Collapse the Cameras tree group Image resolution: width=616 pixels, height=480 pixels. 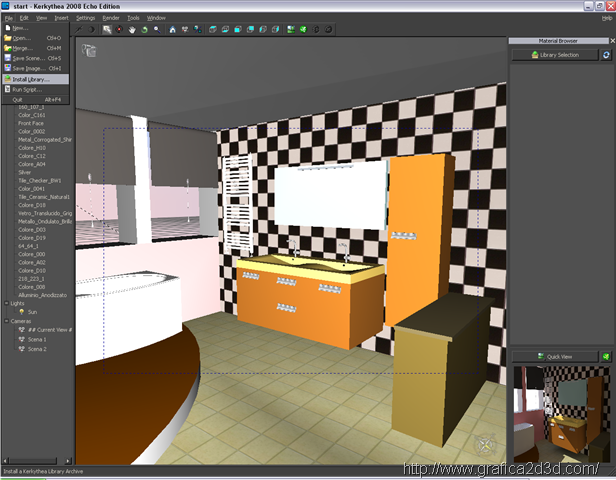tap(4, 321)
